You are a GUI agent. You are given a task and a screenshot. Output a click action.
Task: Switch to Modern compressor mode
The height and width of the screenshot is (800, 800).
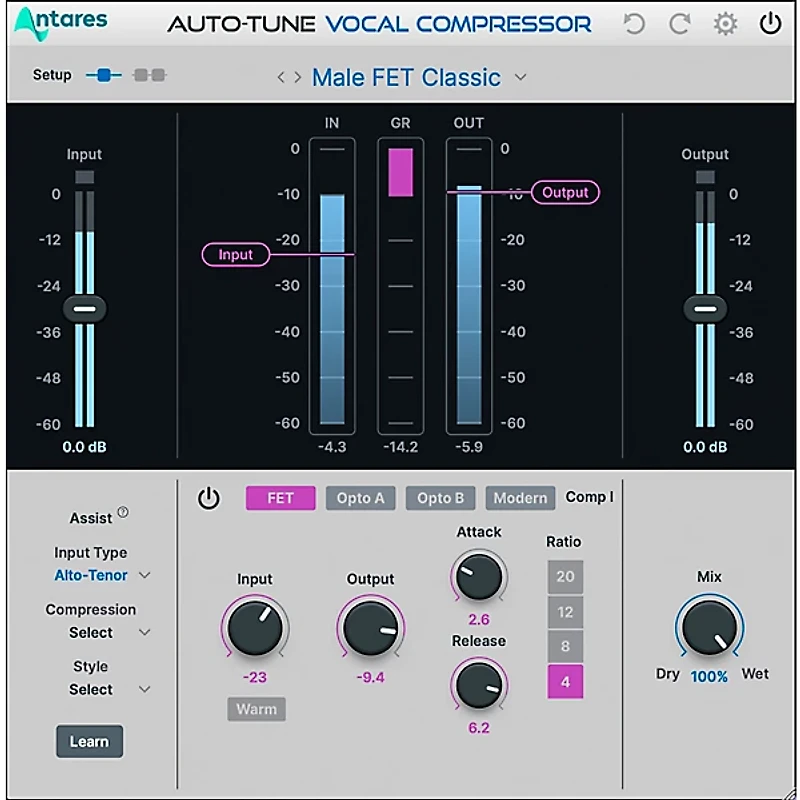(x=520, y=498)
